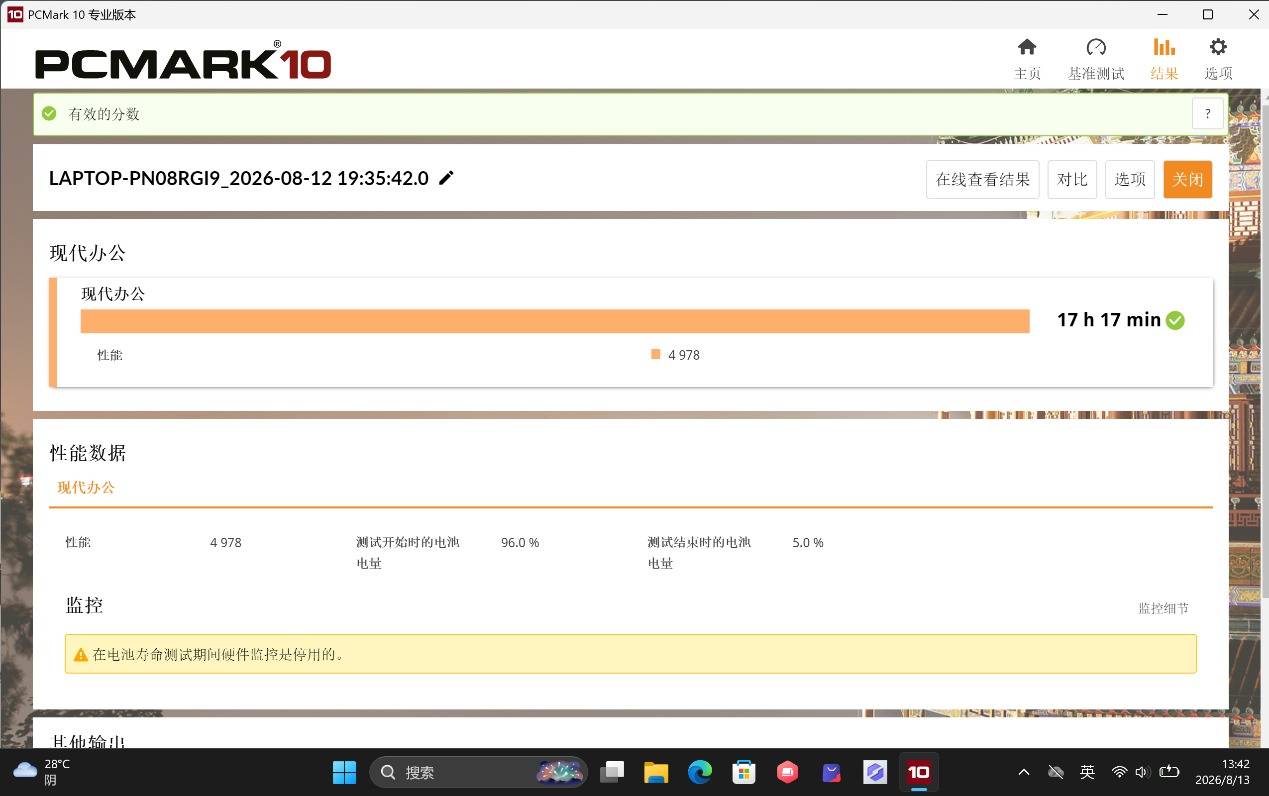Click the orange 4 978 legend swatch
Image resolution: width=1269 pixels, height=796 pixels.
pyautogui.click(x=655, y=354)
